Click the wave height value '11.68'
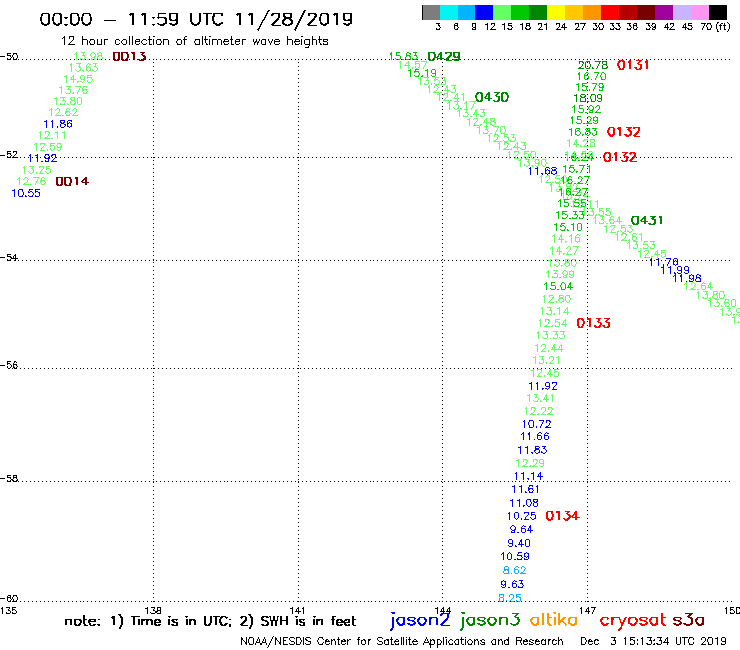The height and width of the screenshot is (650, 740). tap(542, 171)
